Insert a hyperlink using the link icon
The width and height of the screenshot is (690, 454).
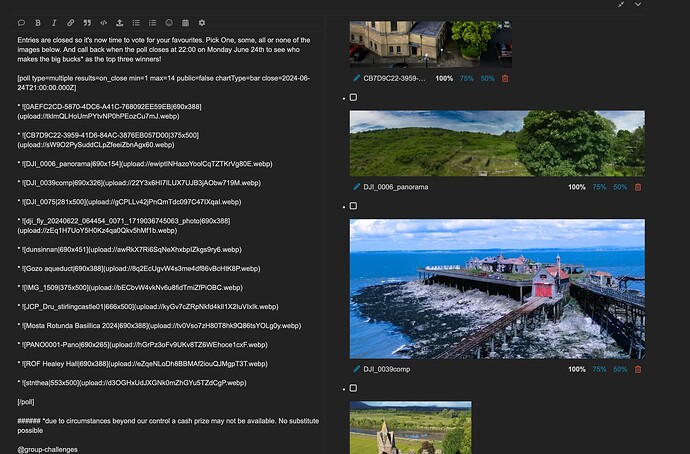coord(70,23)
